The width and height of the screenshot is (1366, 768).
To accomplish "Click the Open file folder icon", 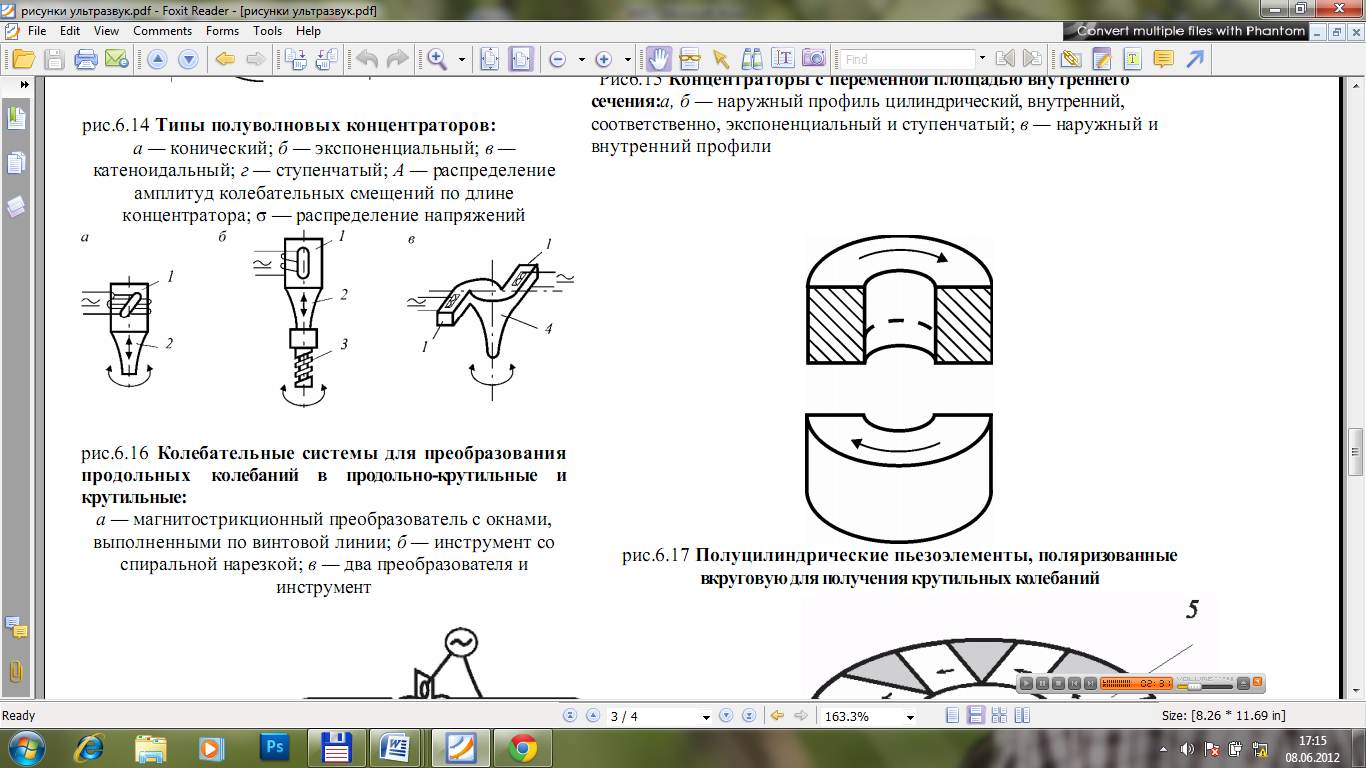I will pyautogui.click(x=24, y=59).
